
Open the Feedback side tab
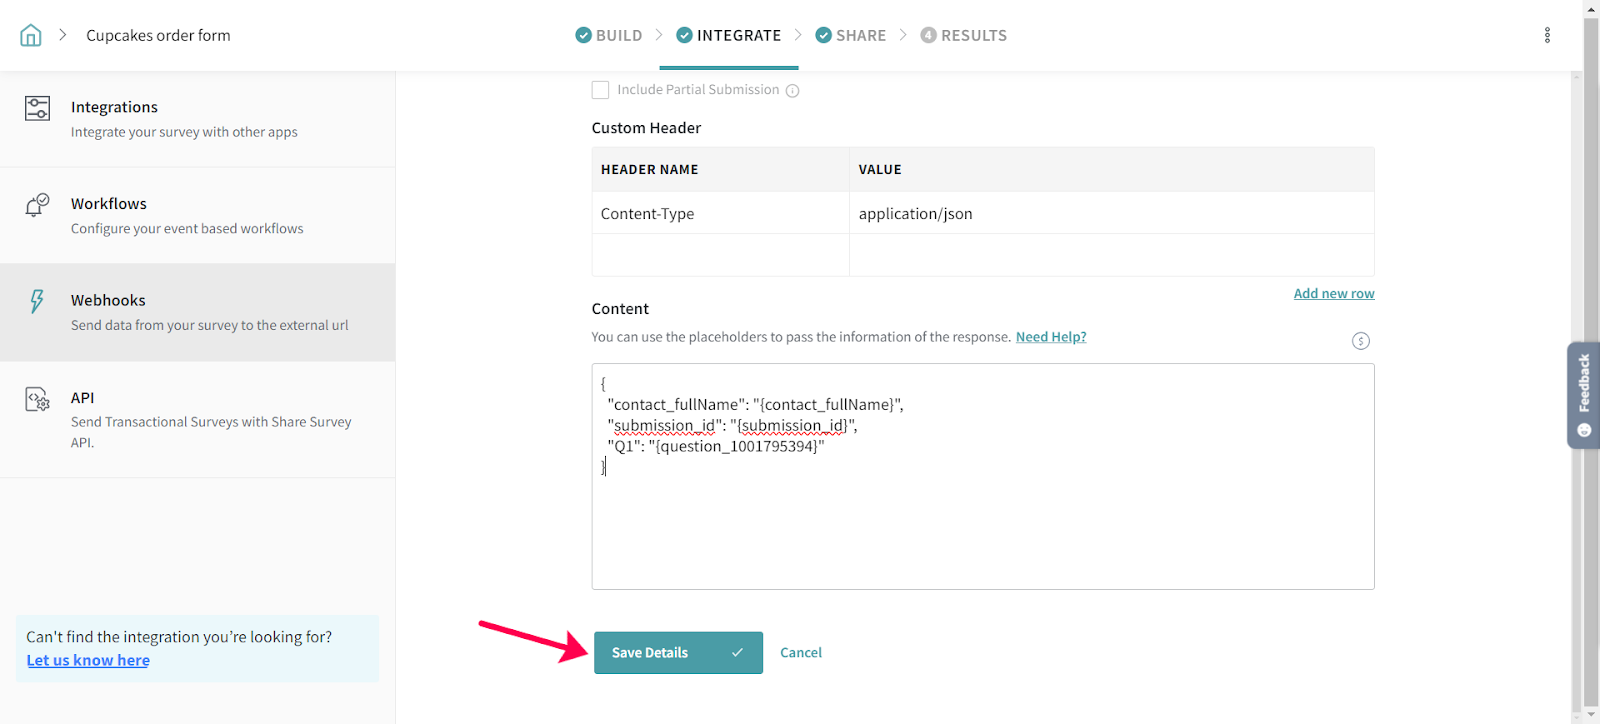(1583, 395)
